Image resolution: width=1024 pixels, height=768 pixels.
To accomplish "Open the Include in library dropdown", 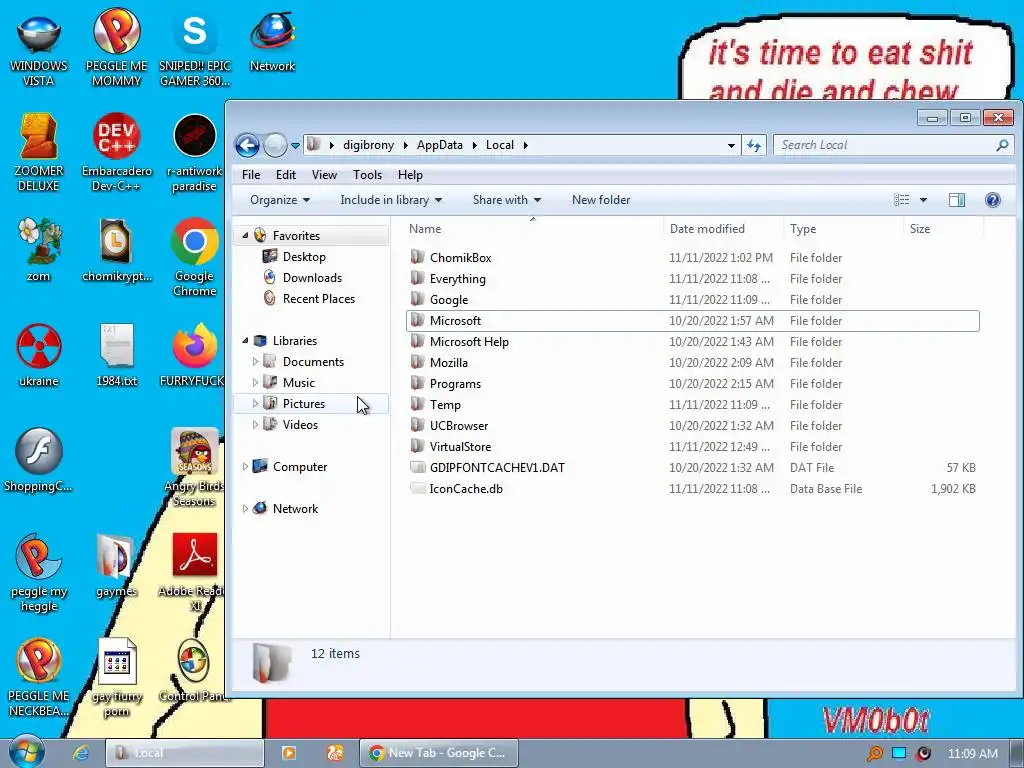I will 391,200.
